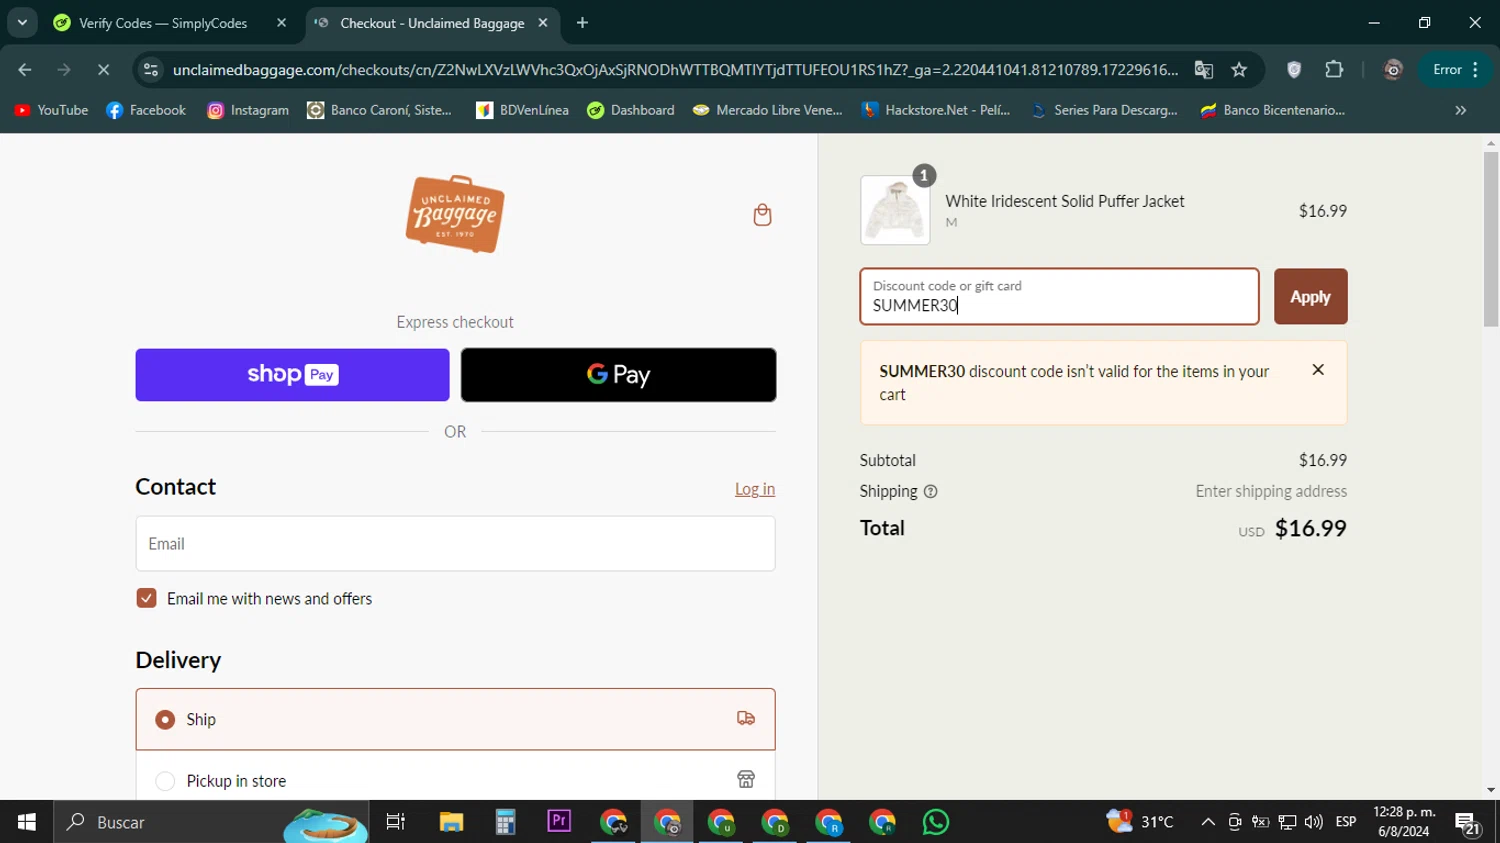Focus the Email contact field
This screenshot has height=843, width=1500.
point(455,544)
